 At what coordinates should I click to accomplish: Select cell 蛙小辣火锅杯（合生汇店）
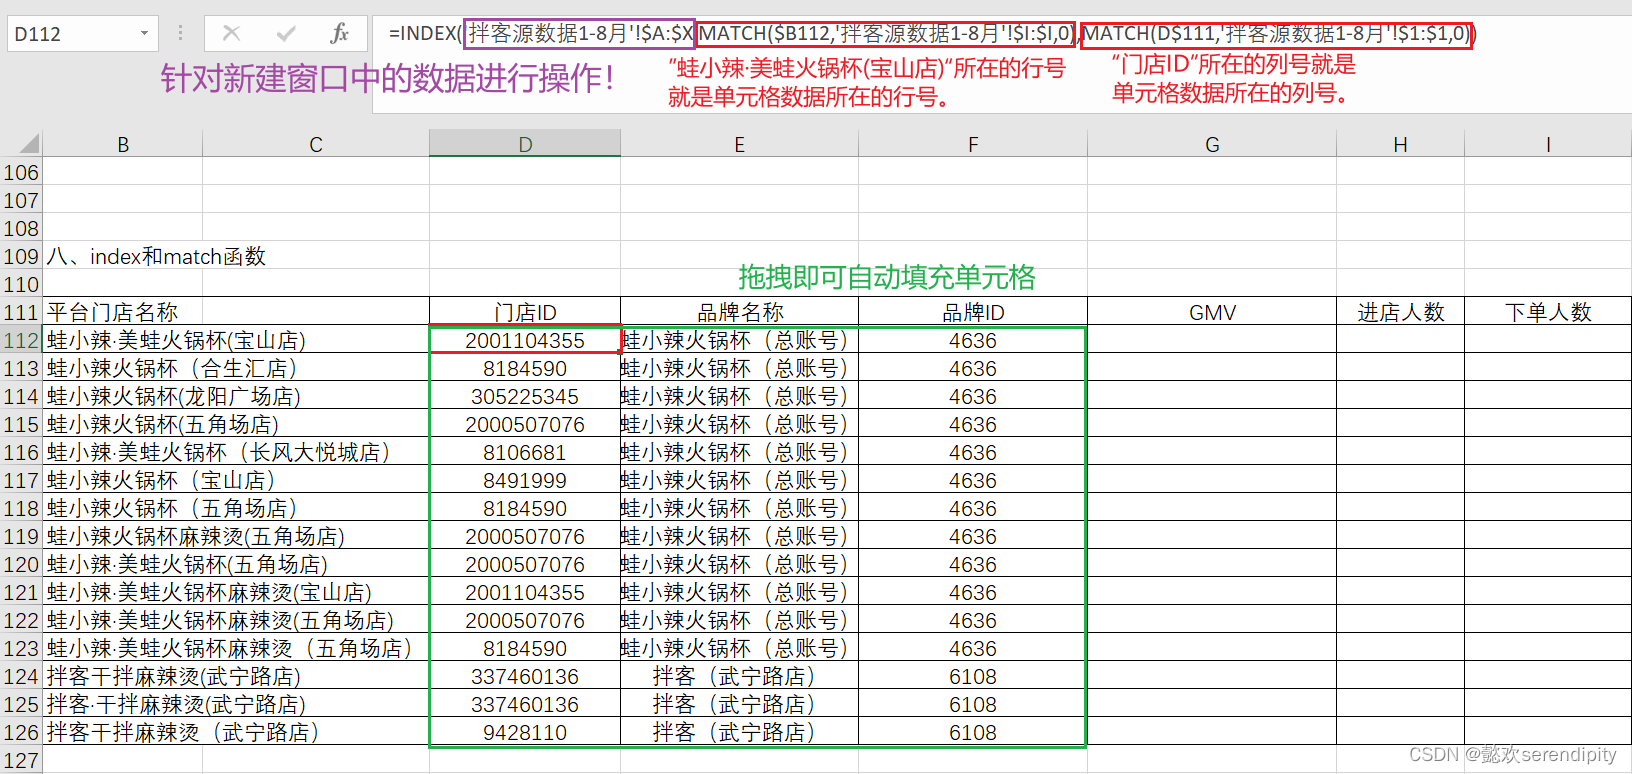[236, 368]
